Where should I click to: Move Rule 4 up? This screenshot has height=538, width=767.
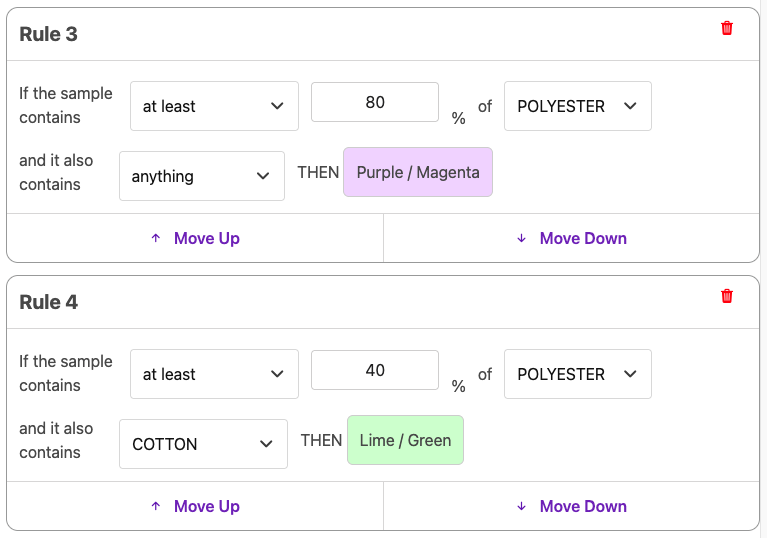point(195,506)
